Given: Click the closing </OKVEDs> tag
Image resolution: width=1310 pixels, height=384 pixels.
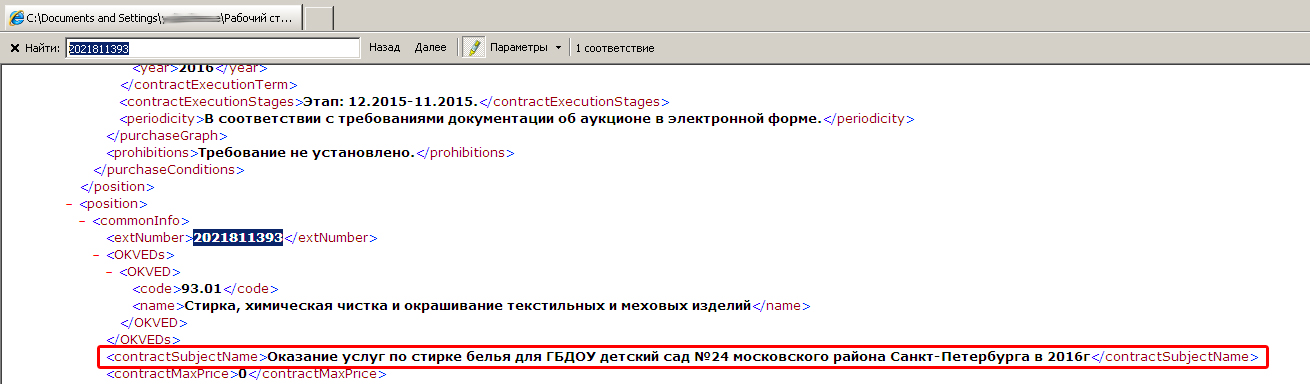Looking at the screenshot, I should click(143, 340).
